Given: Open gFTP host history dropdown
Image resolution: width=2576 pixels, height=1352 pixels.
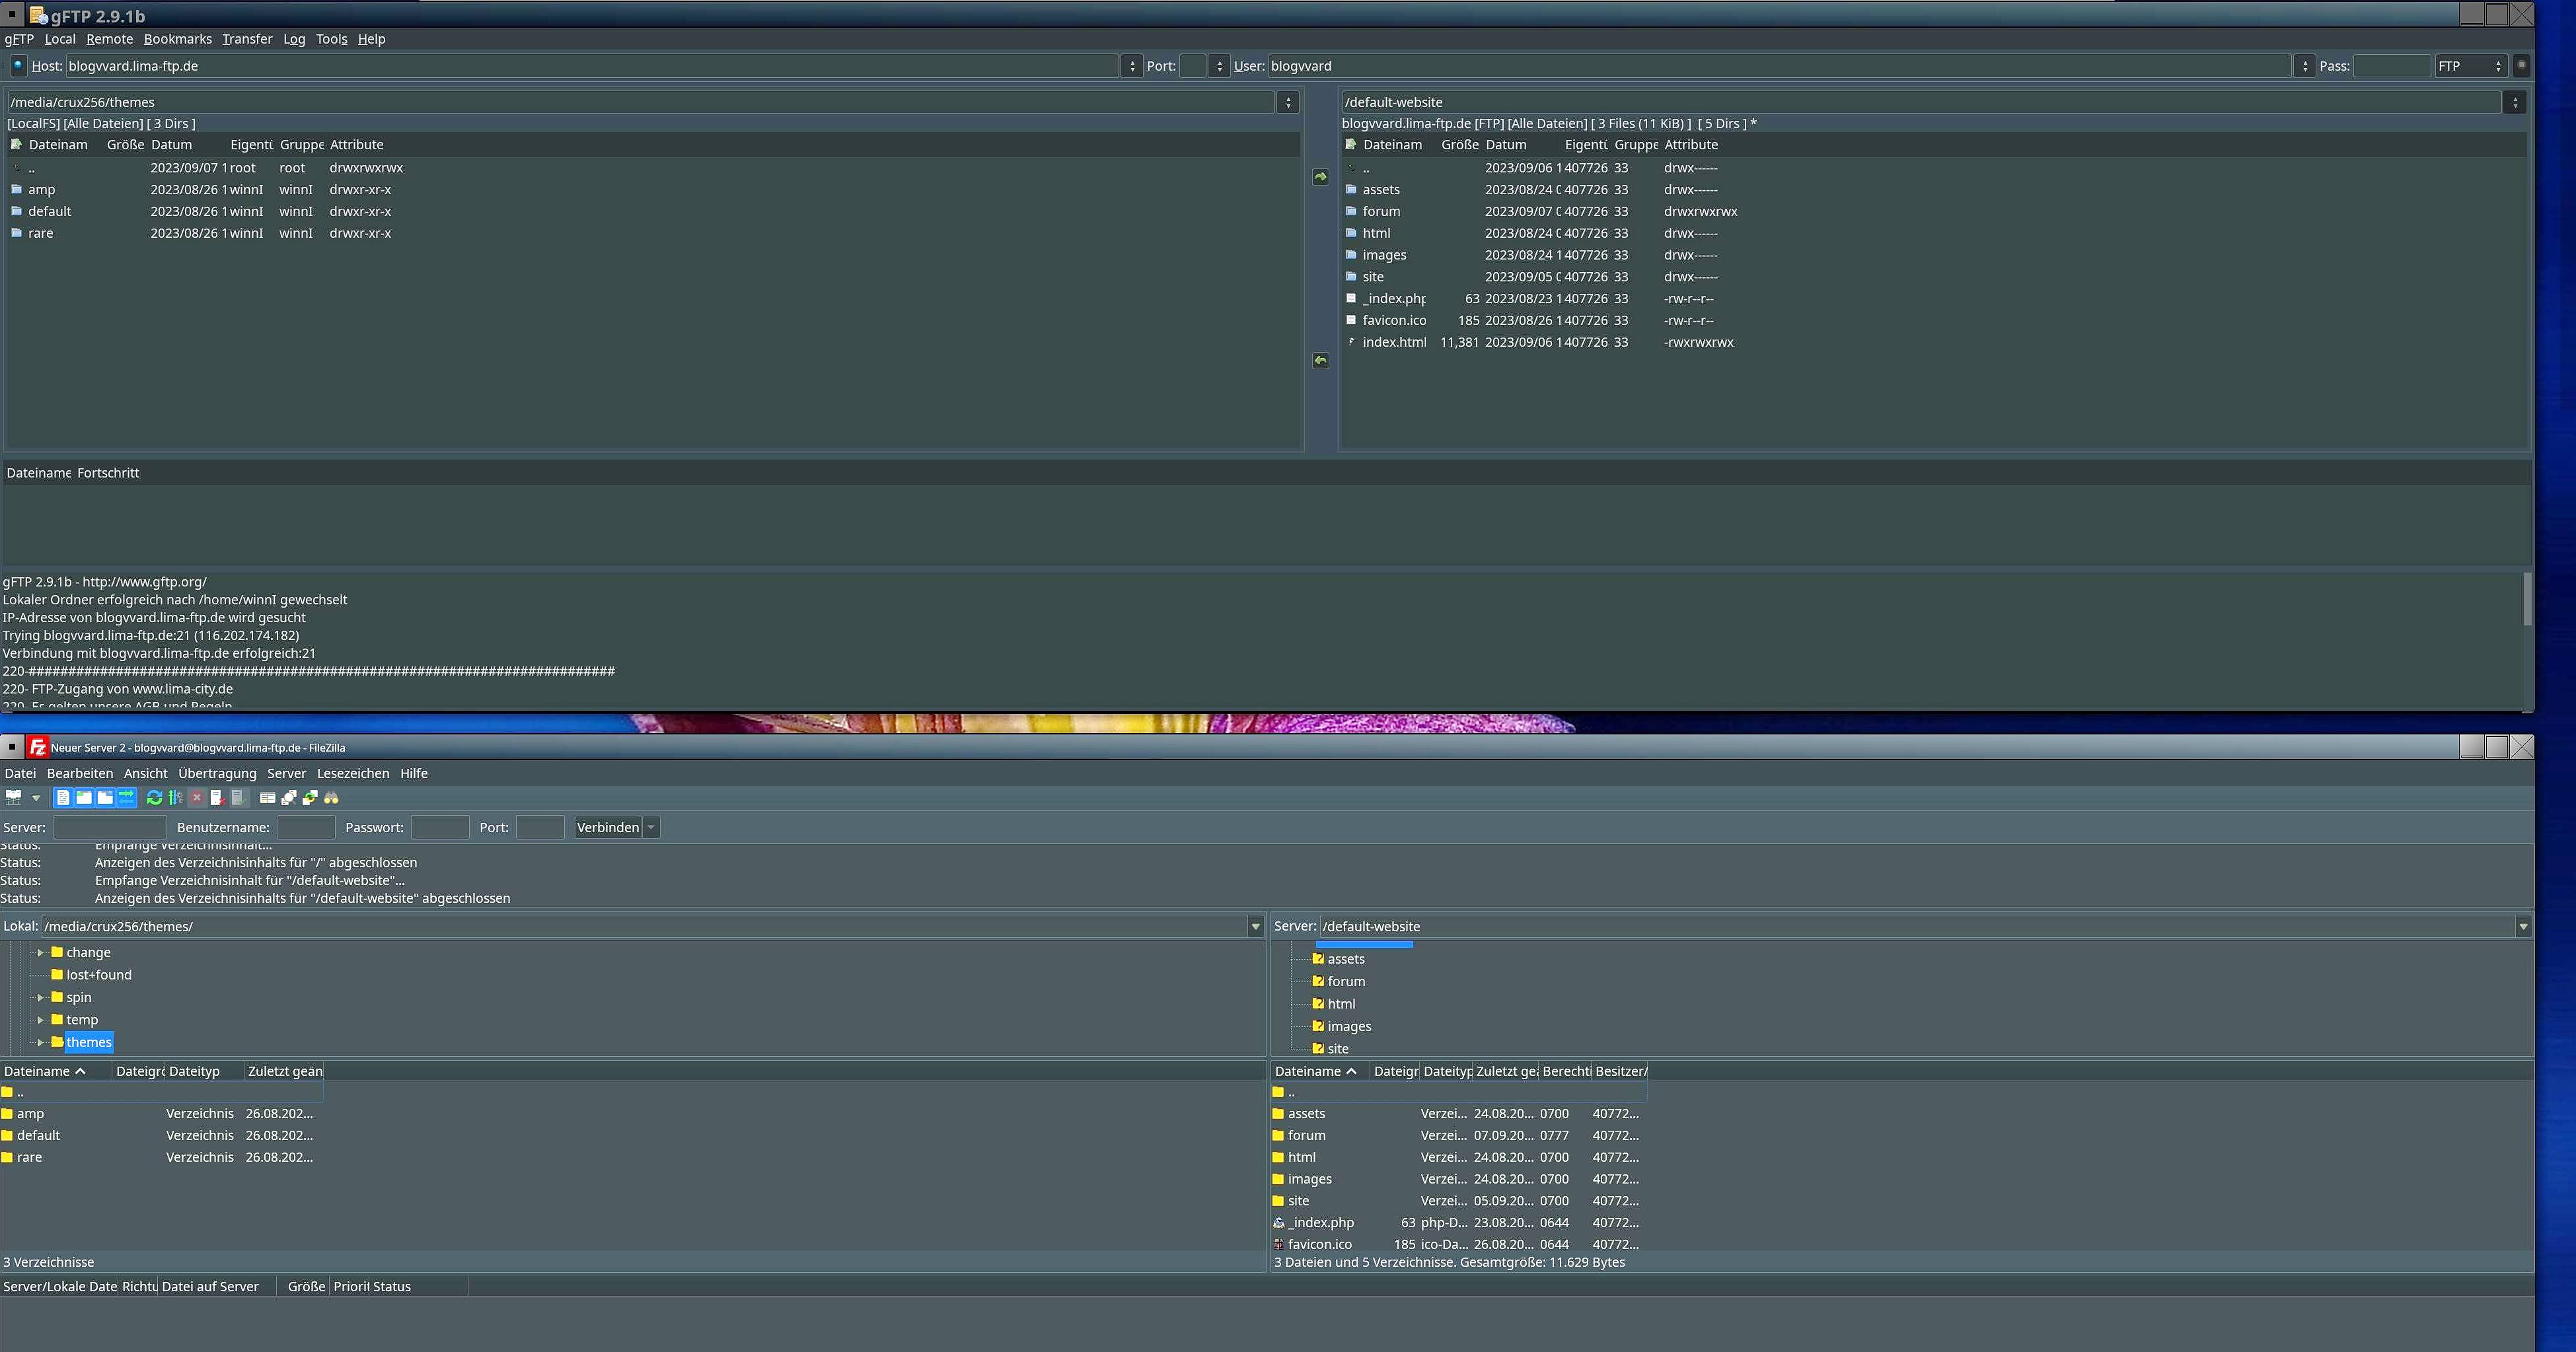Looking at the screenshot, I should click(1132, 66).
